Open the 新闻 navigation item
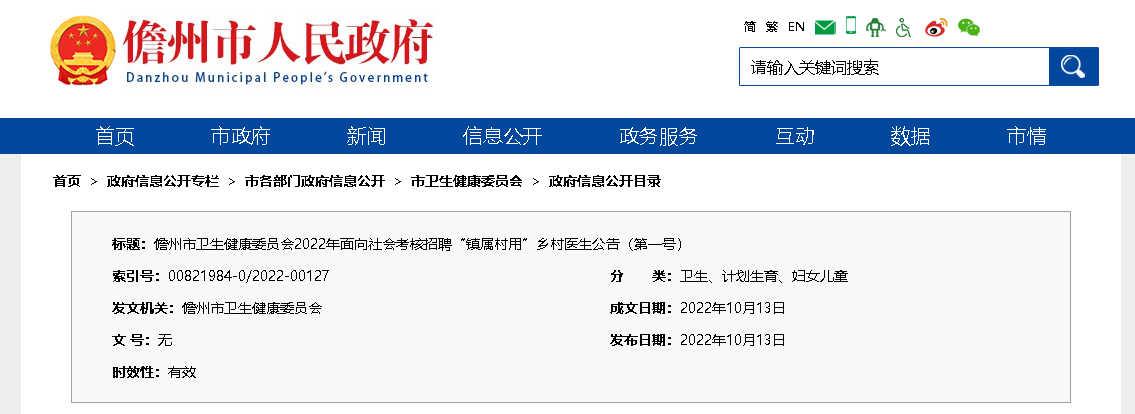The image size is (1135, 414). coord(366,136)
